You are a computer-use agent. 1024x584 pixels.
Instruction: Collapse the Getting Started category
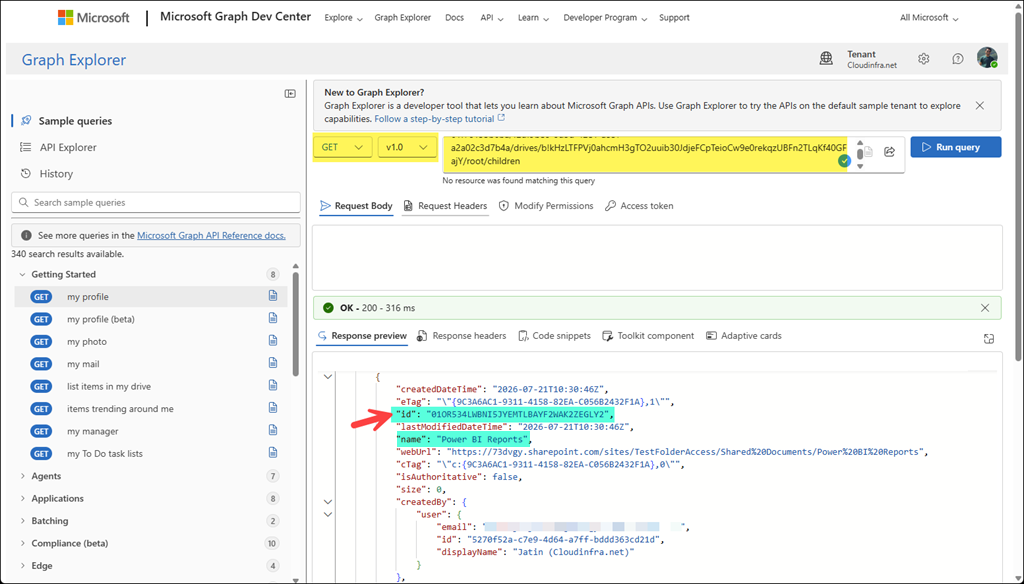pos(22,274)
